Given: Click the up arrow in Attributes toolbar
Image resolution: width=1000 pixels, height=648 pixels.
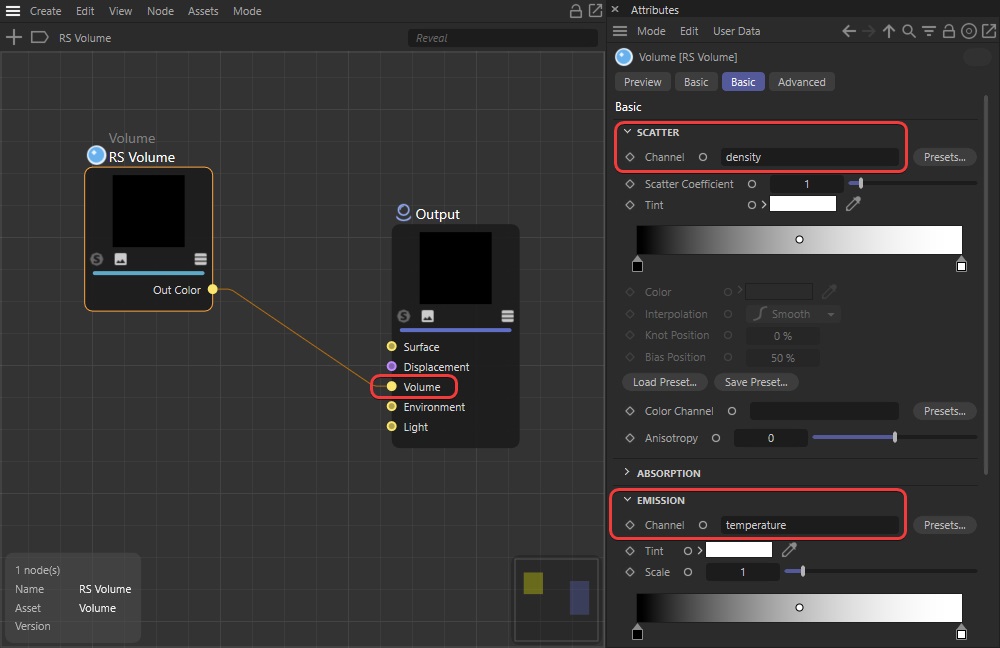Looking at the screenshot, I should click(889, 32).
